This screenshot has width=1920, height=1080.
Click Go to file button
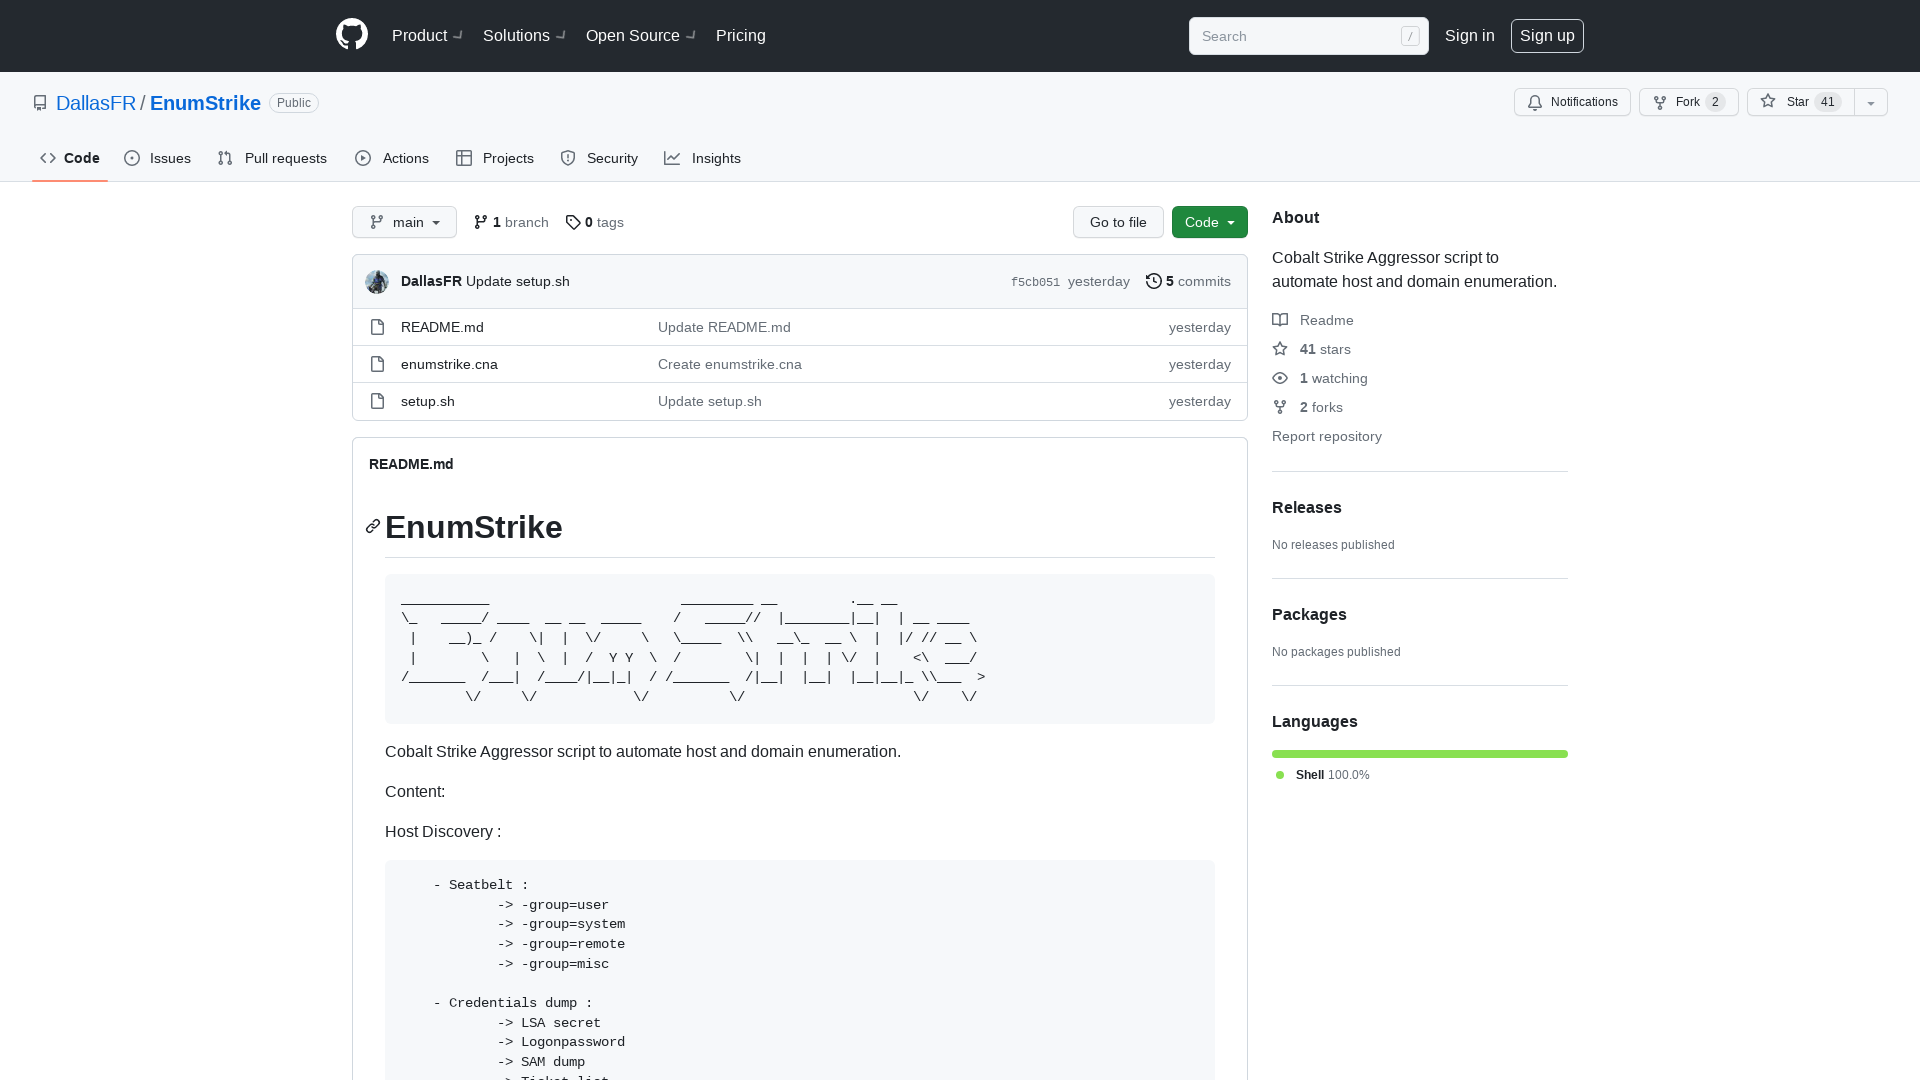point(1118,222)
